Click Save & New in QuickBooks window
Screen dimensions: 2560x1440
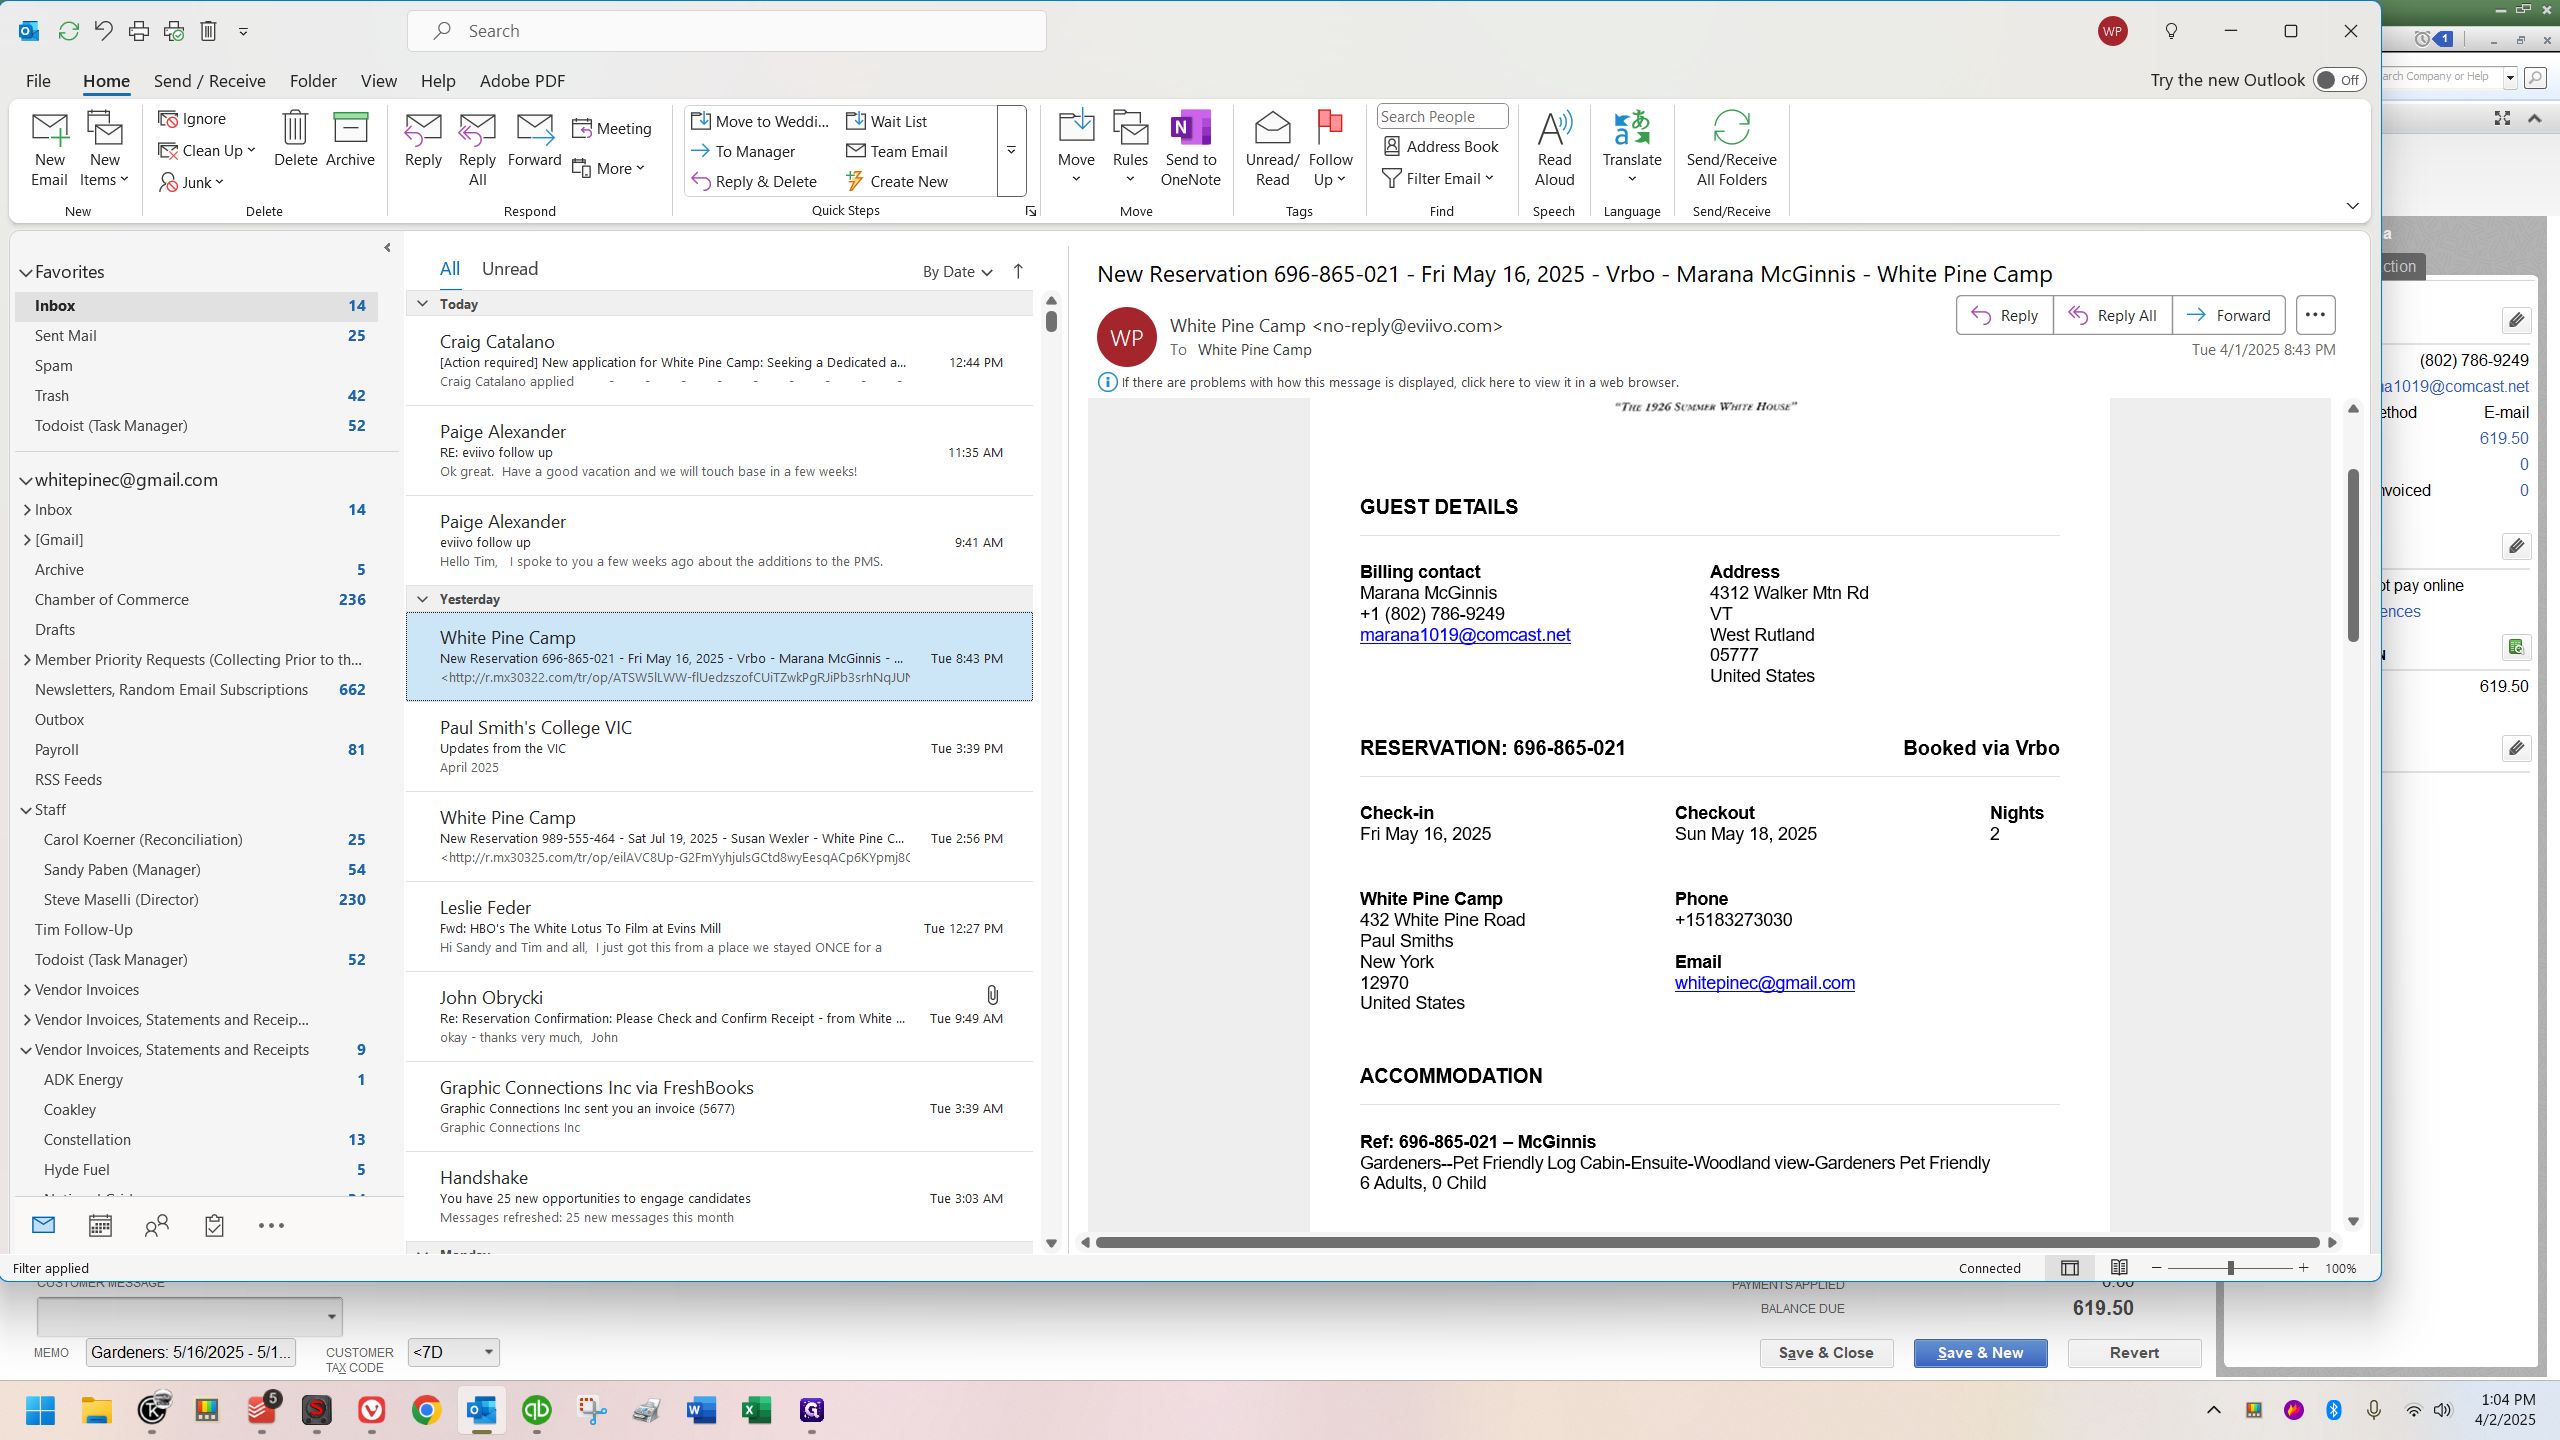pos(1980,1353)
